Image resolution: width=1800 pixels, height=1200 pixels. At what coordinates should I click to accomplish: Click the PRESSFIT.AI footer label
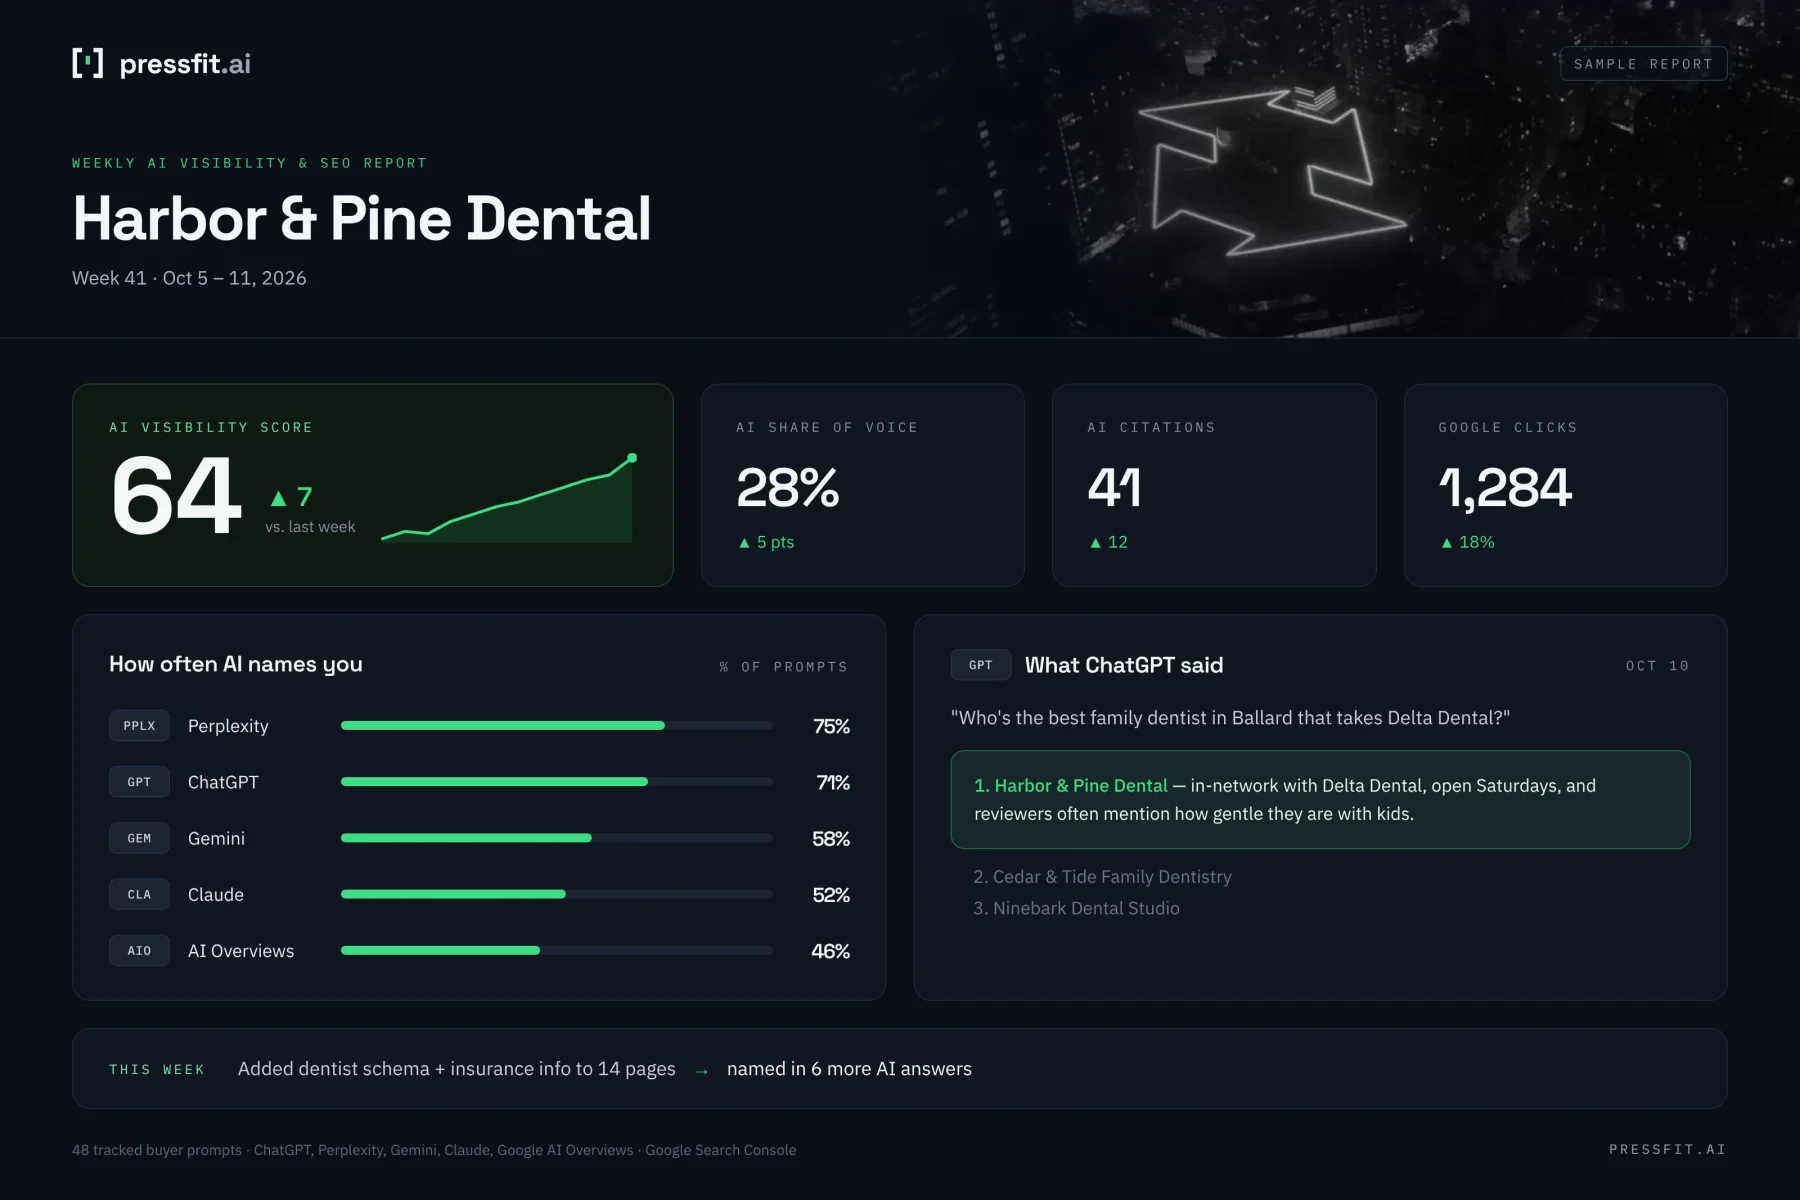coord(1667,1150)
